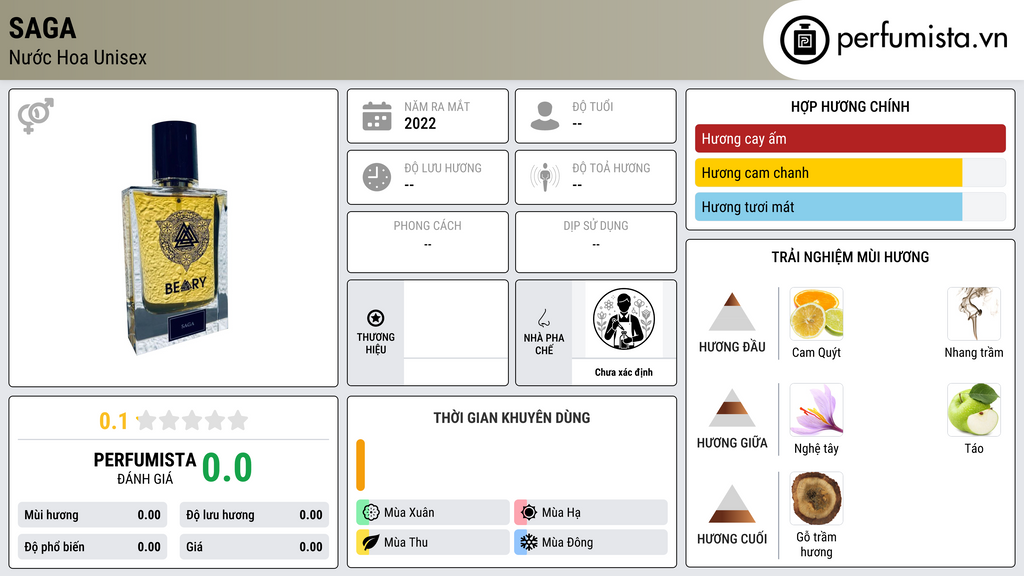The height and width of the screenshot is (576, 1024).
Task: Select the Mùa Đông season label
Action: click(568, 543)
